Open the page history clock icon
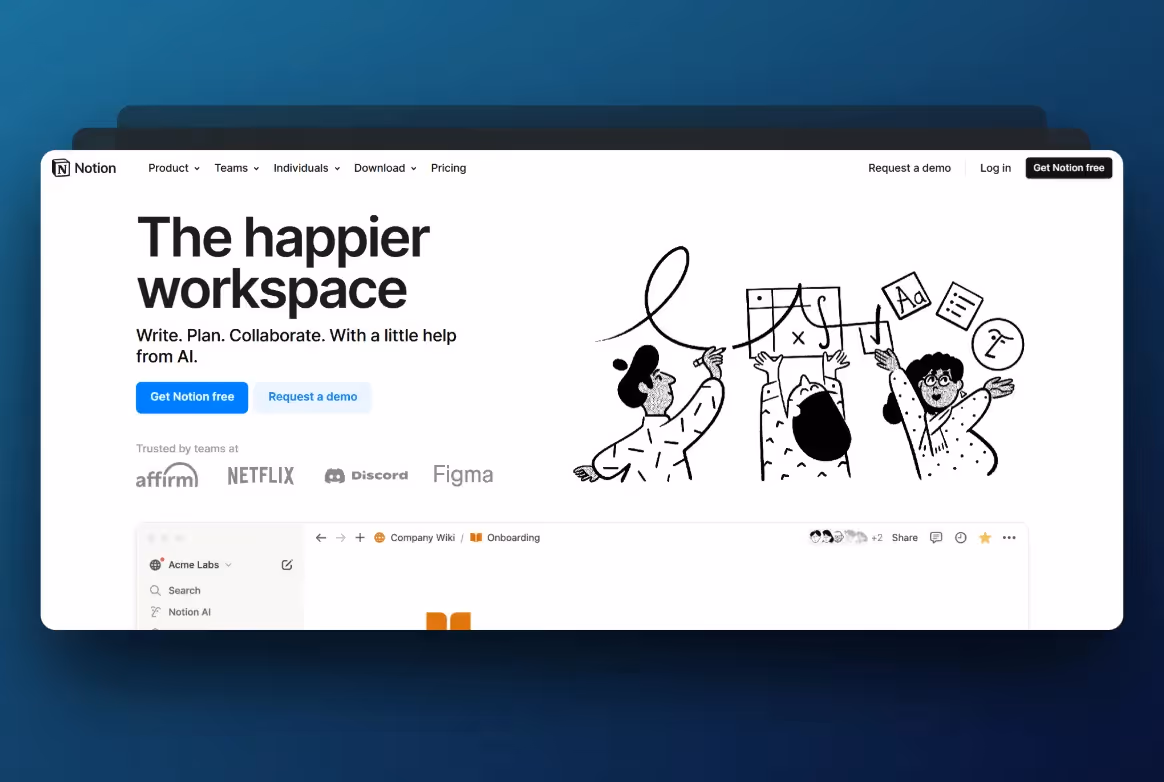This screenshot has width=1164, height=782. [x=961, y=538]
